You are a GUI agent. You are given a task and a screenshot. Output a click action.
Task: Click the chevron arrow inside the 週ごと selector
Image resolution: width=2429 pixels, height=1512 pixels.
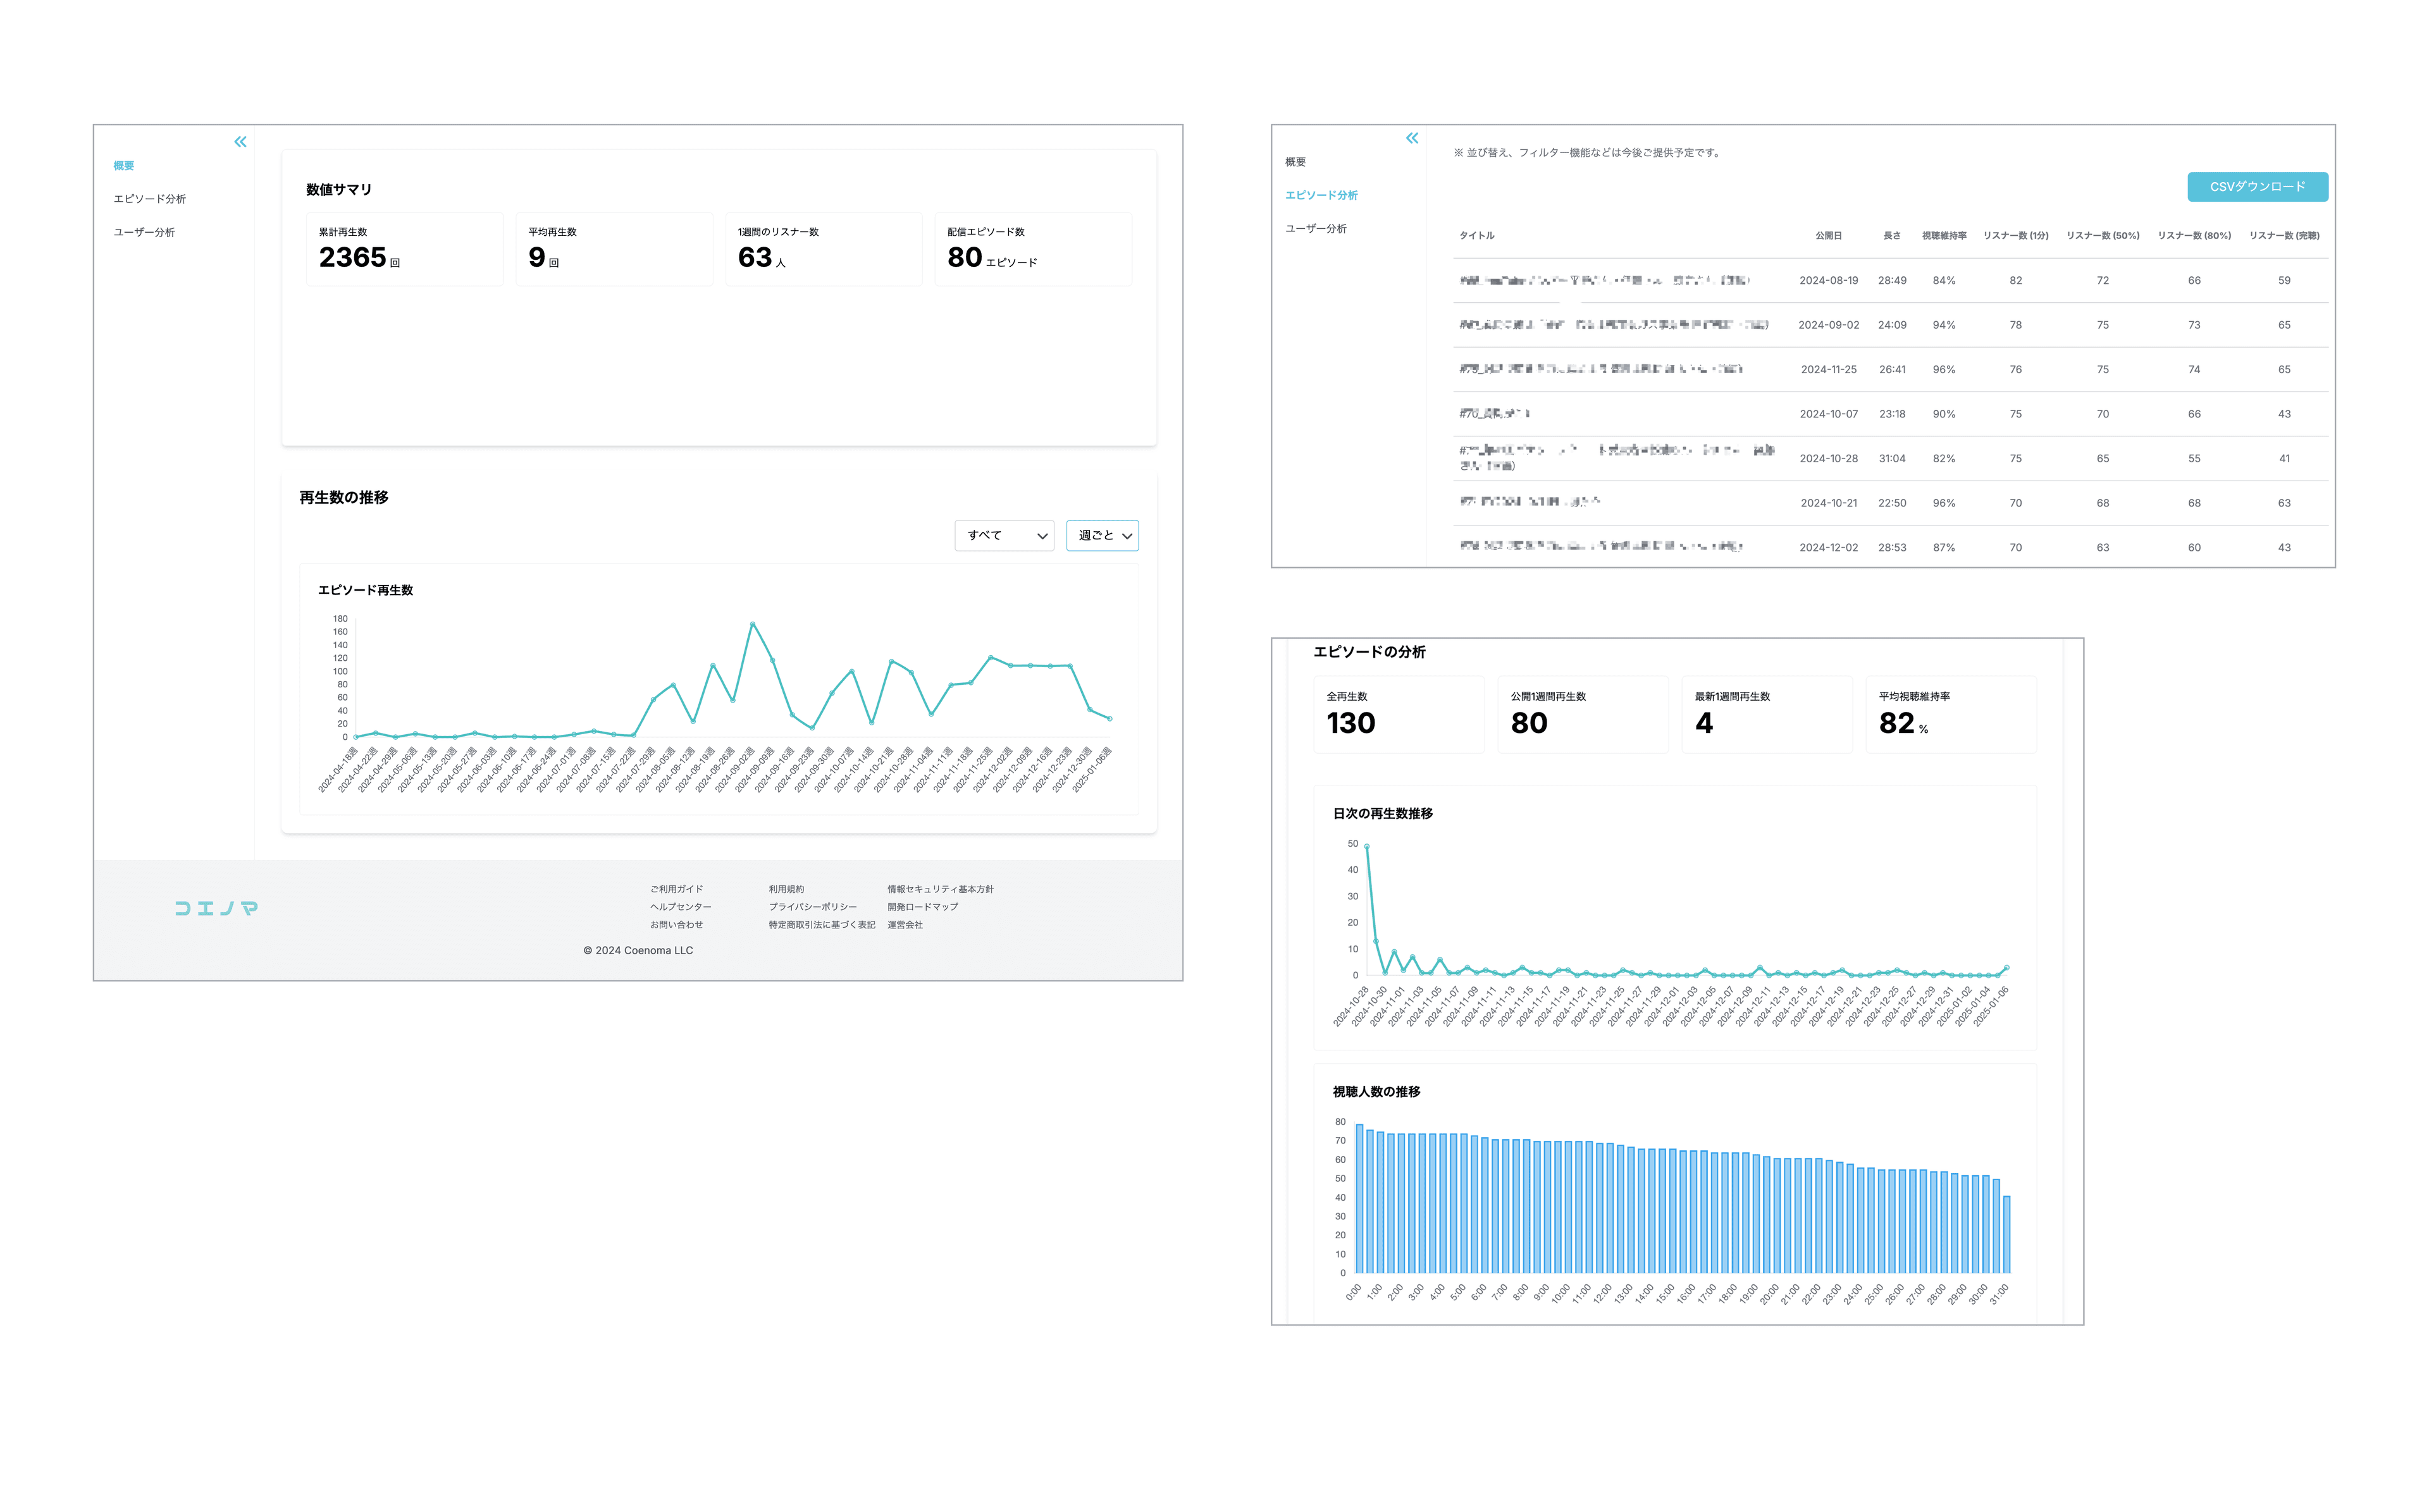click(1127, 536)
